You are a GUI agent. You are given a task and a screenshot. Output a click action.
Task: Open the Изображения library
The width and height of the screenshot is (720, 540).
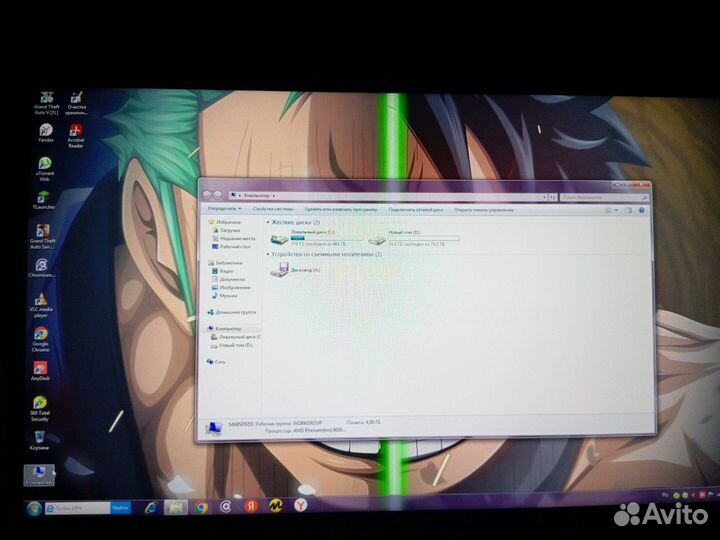(x=231, y=287)
